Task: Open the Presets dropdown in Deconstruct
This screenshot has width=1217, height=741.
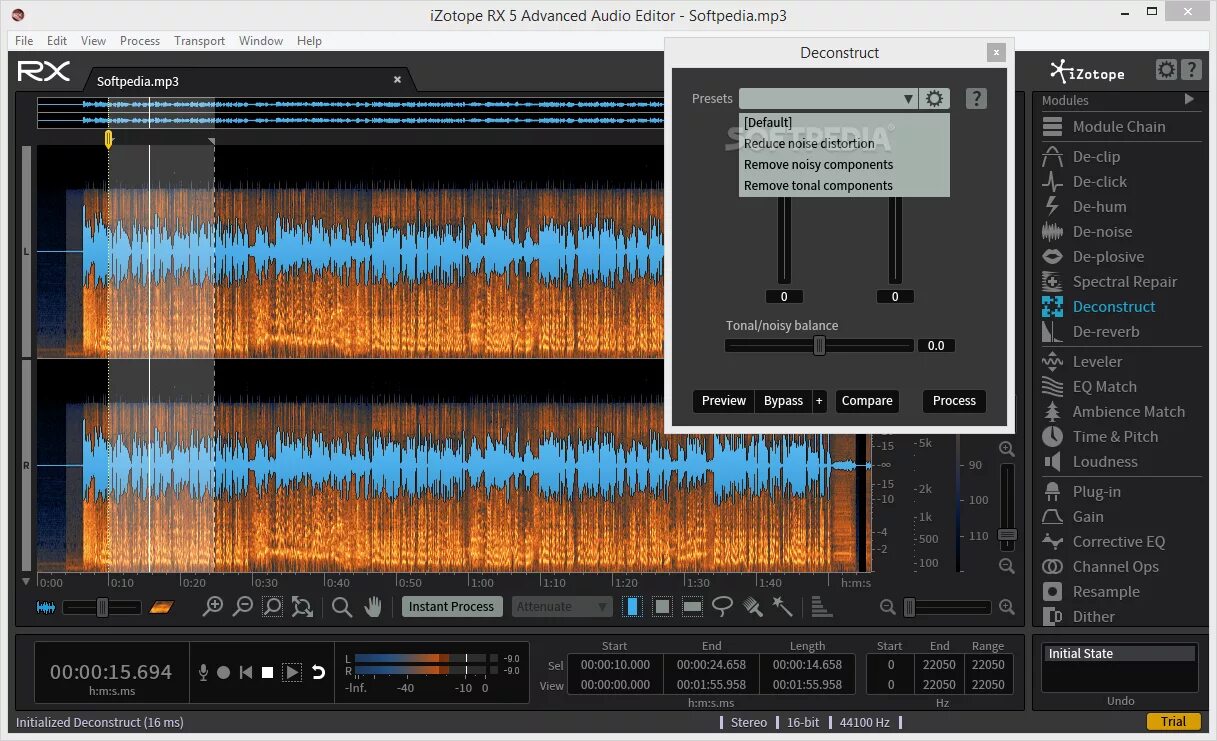Action: click(828, 98)
